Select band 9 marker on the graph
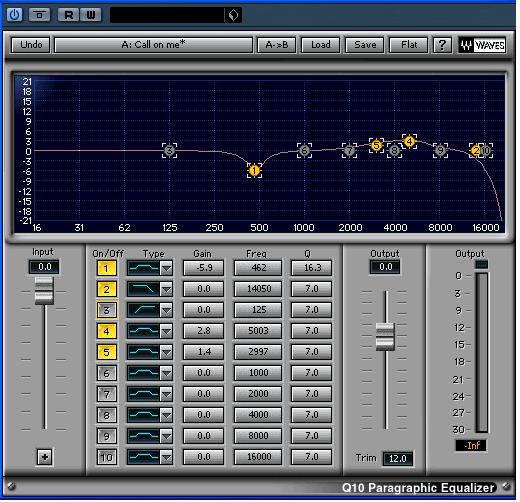Viewport: 520px width, 502px height. click(440, 151)
